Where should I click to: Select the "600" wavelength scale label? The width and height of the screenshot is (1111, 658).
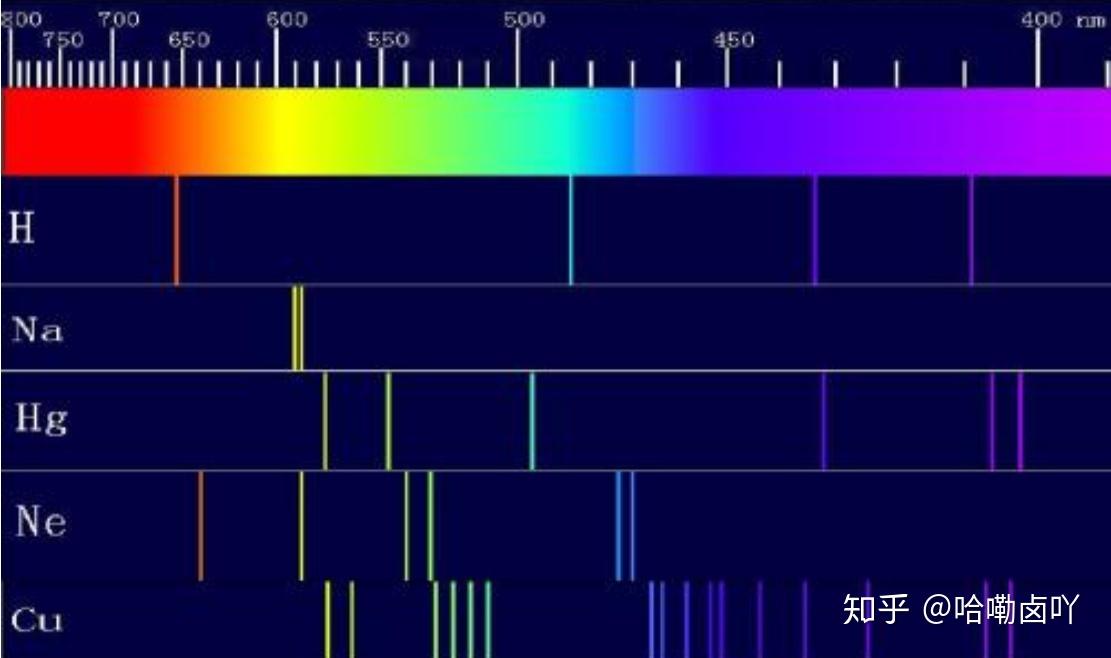[287, 19]
